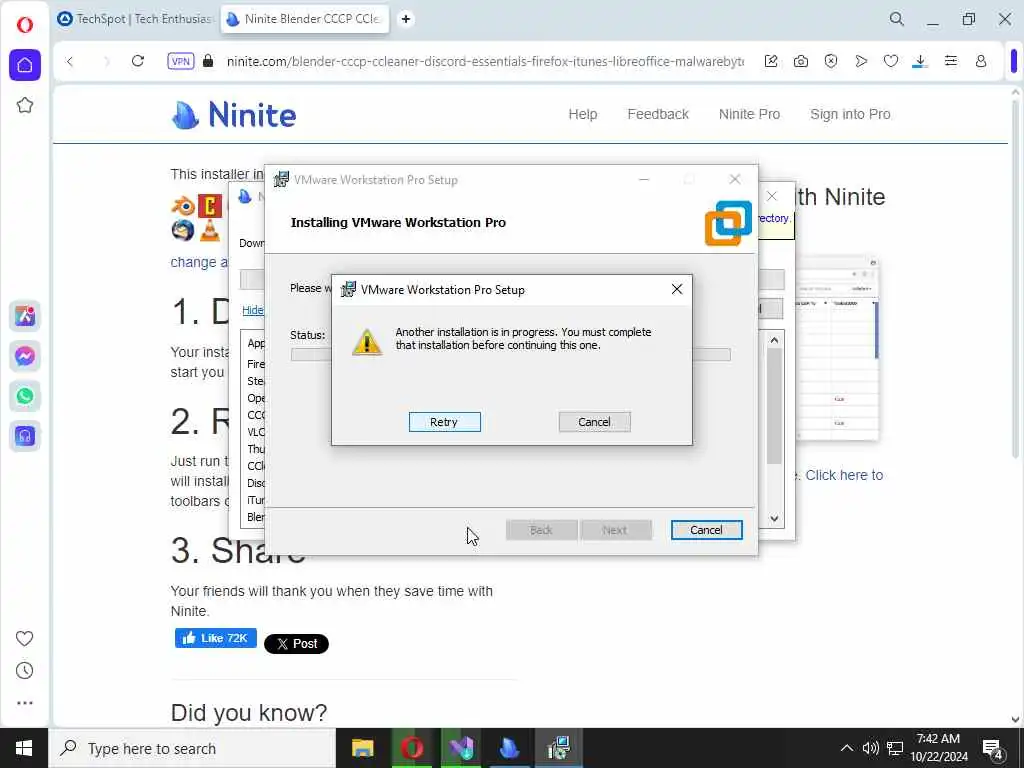1024x768 pixels.
Task: Click the Blender app icon on page
Action: [x=183, y=207]
